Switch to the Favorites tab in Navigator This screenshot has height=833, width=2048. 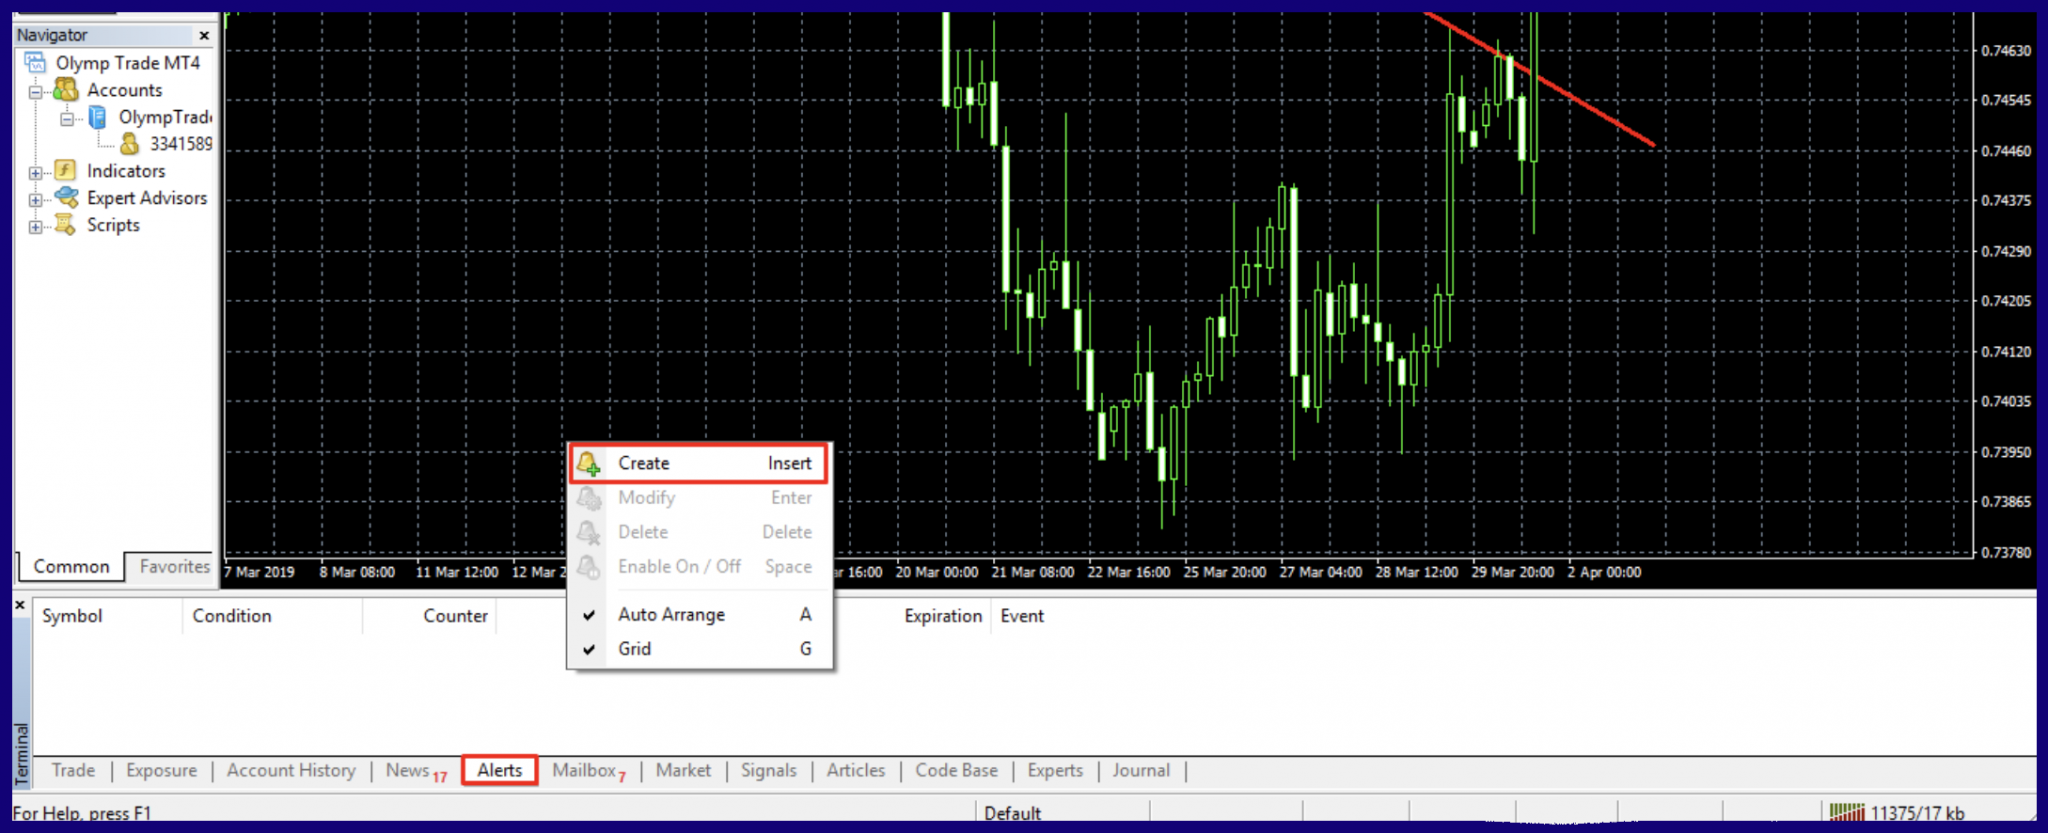coord(174,566)
